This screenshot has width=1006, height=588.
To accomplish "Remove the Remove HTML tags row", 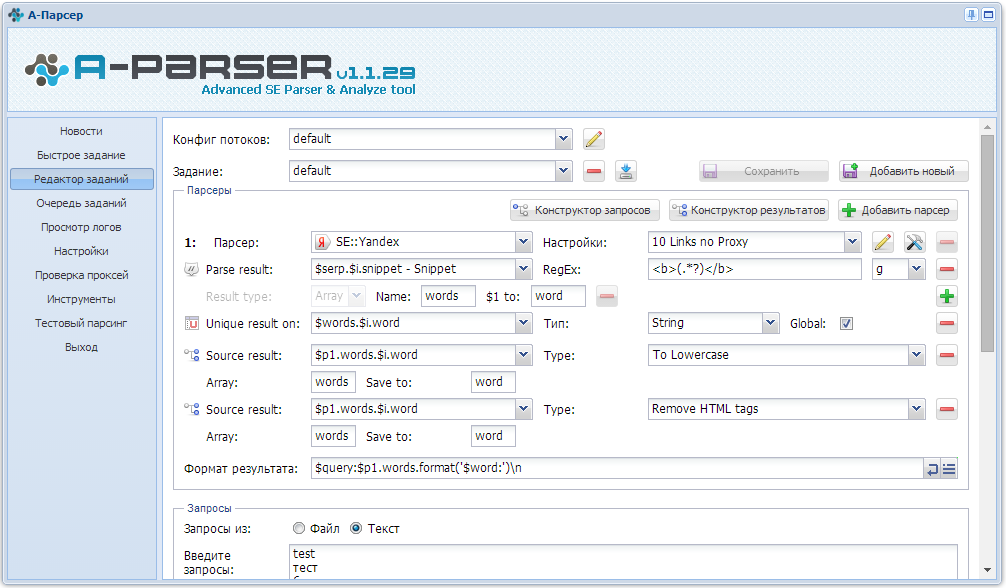I will pos(946,409).
